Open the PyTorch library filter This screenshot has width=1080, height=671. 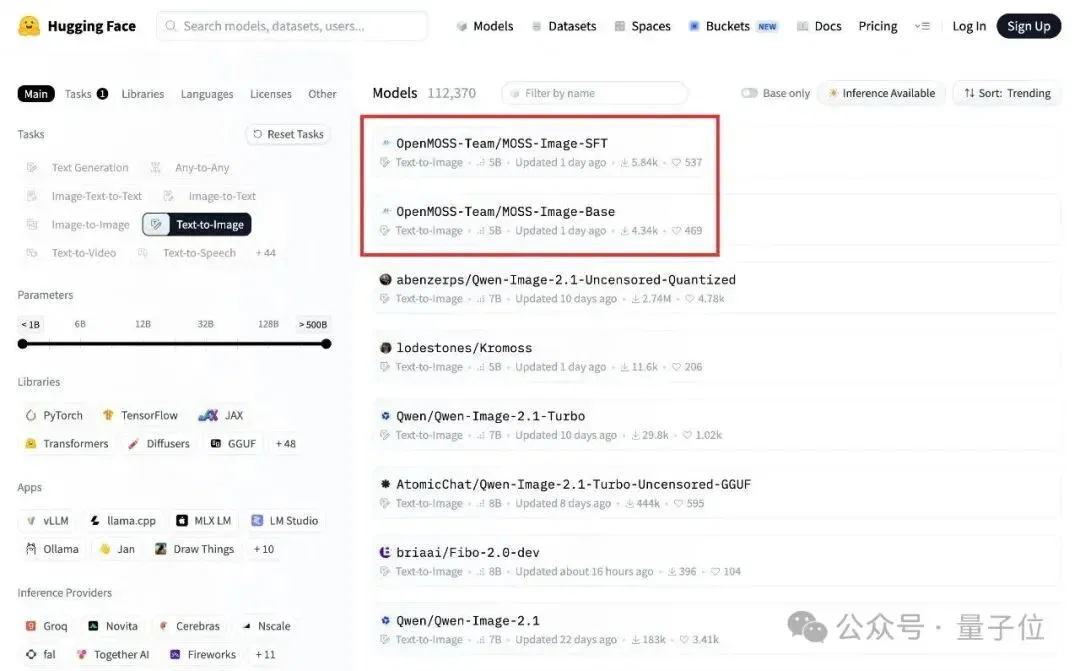coord(54,415)
